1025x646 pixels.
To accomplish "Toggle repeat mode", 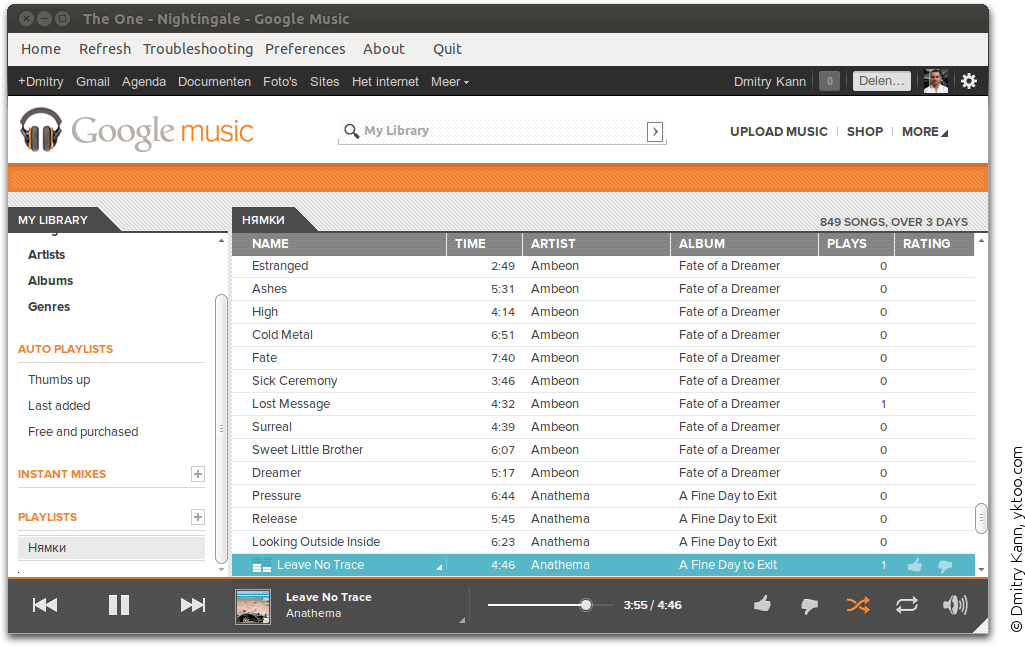I will pyautogui.click(x=907, y=605).
